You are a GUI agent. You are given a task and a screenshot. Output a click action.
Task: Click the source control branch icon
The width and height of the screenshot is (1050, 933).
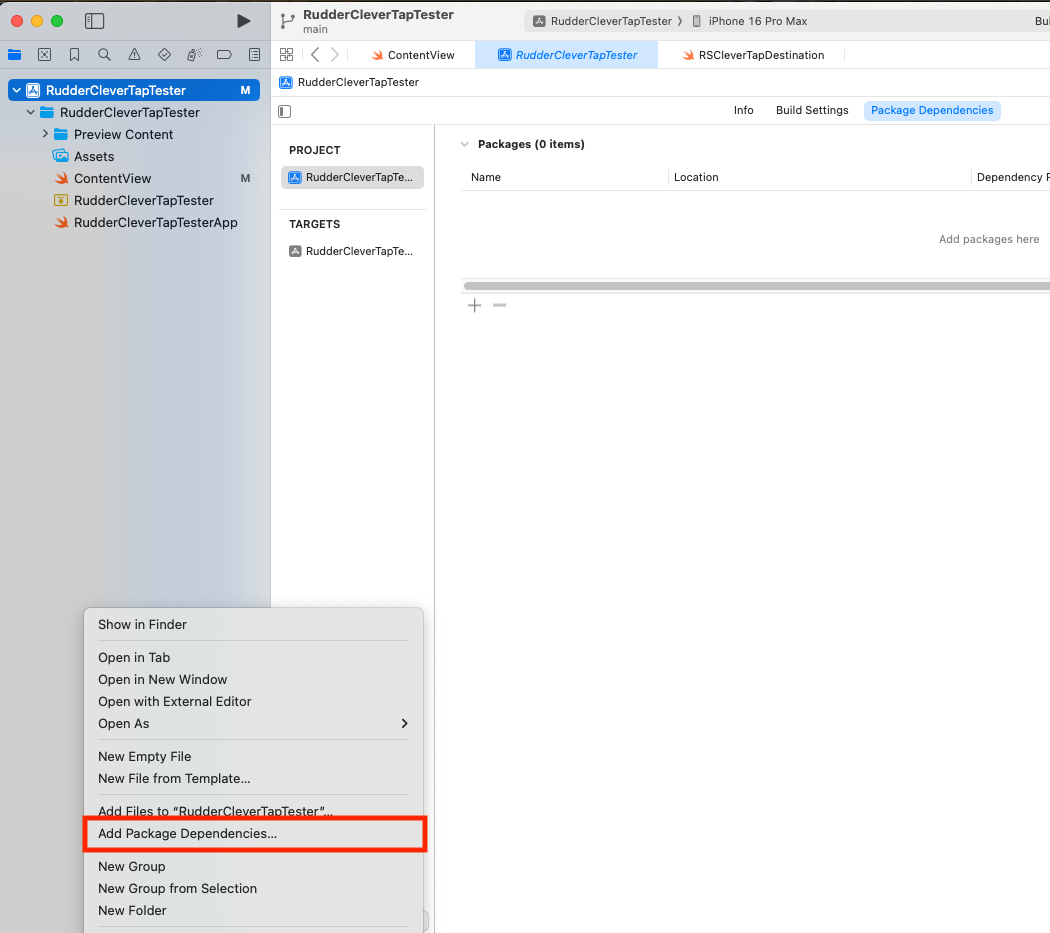[x=287, y=21]
